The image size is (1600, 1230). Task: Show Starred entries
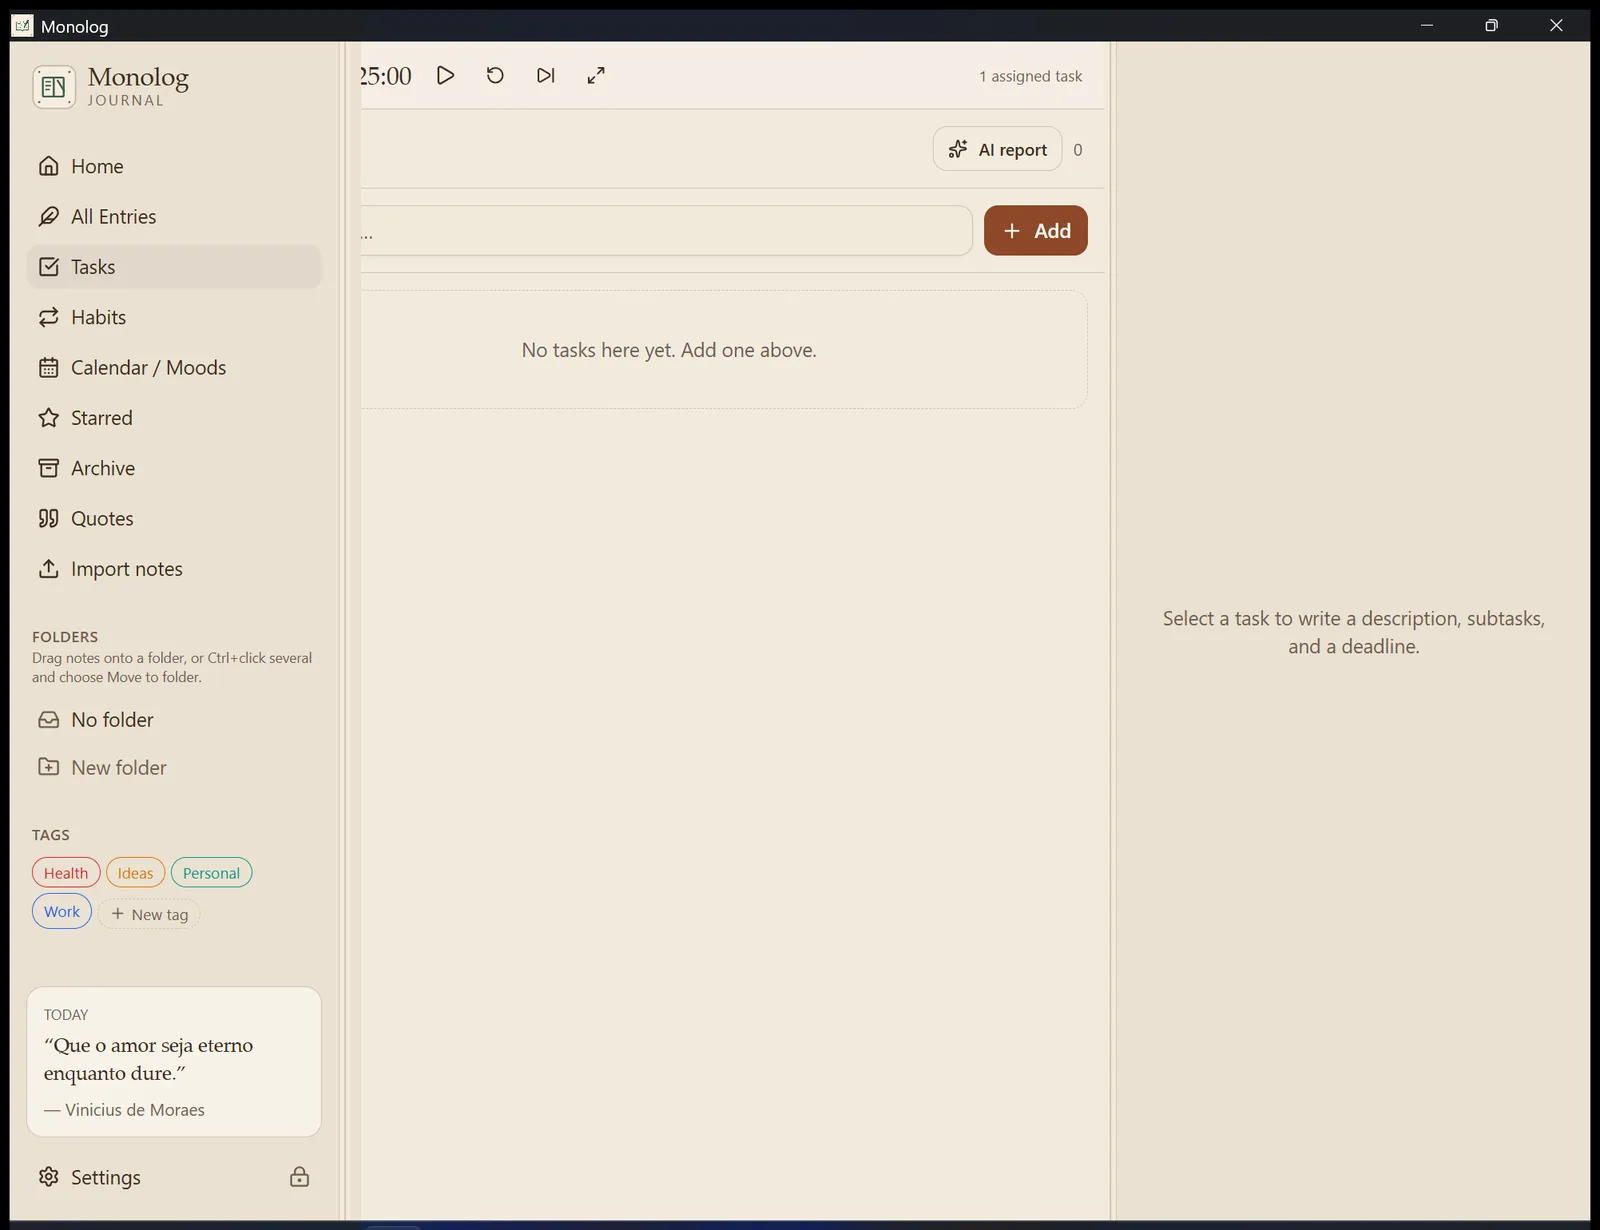174,418
